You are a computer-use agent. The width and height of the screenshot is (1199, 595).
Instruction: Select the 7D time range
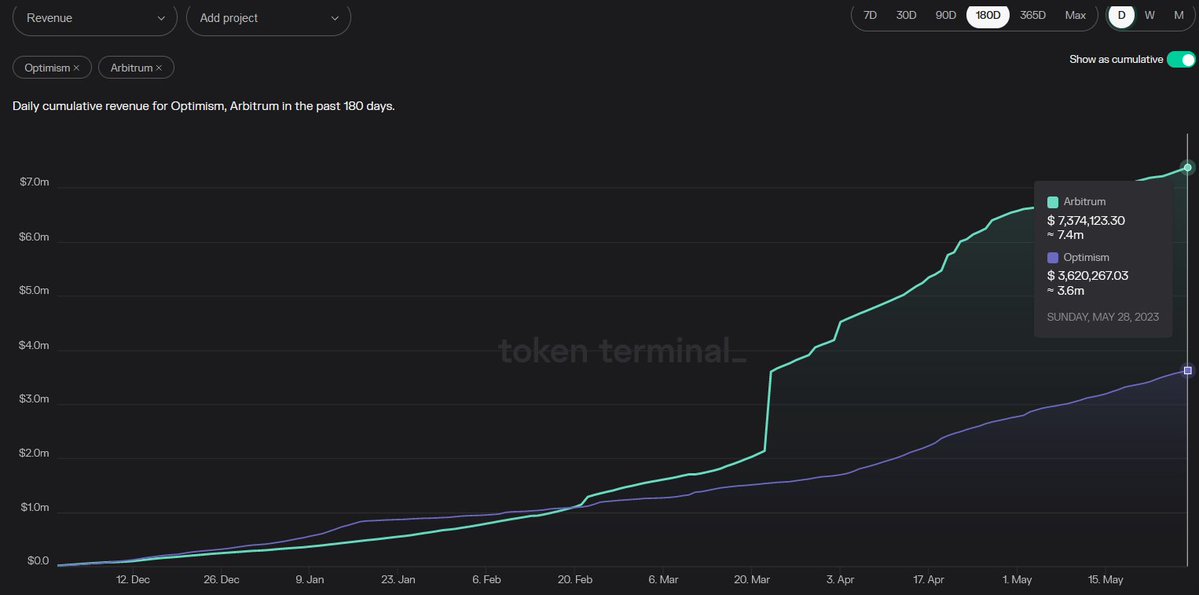tap(869, 15)
